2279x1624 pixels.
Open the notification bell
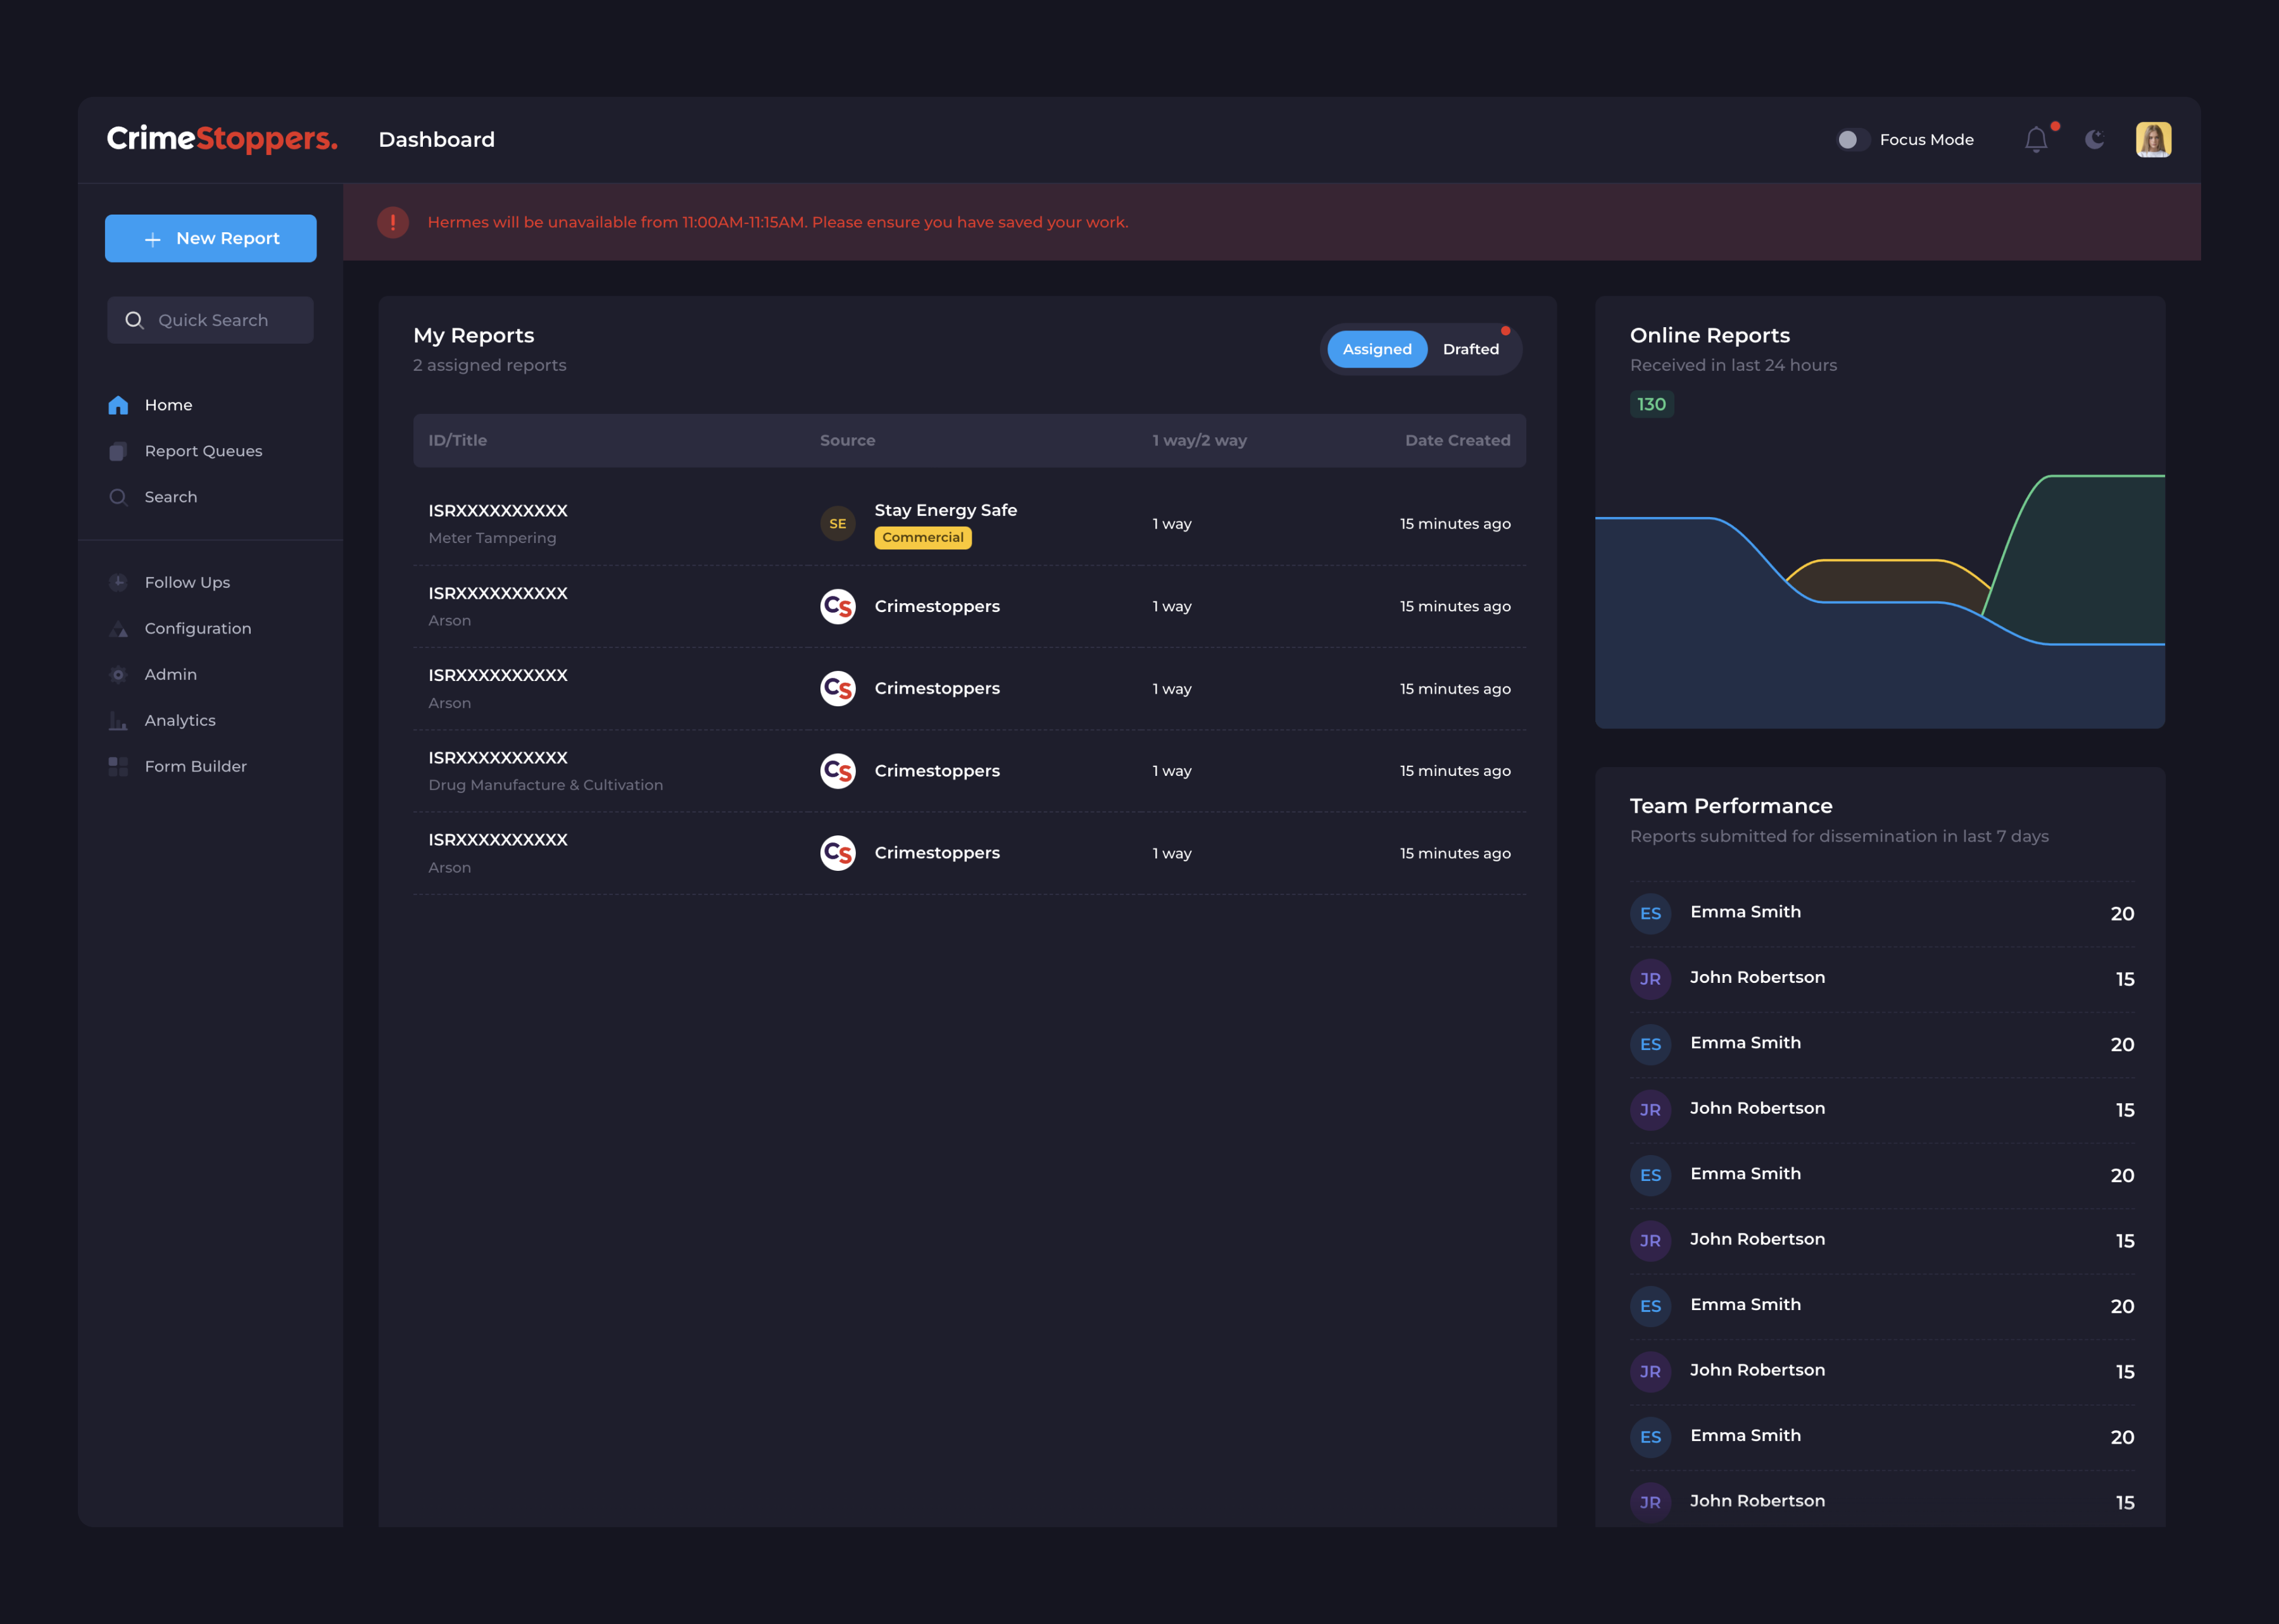(x=2036, y=139)
